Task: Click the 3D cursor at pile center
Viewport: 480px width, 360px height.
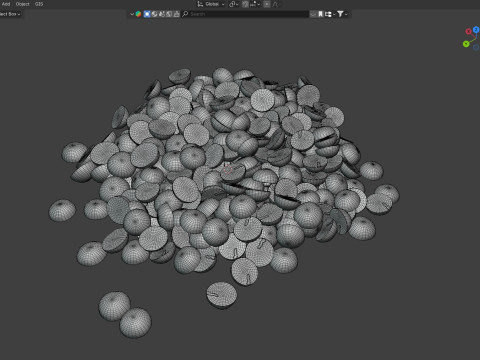Action: (x=228, y=169)
